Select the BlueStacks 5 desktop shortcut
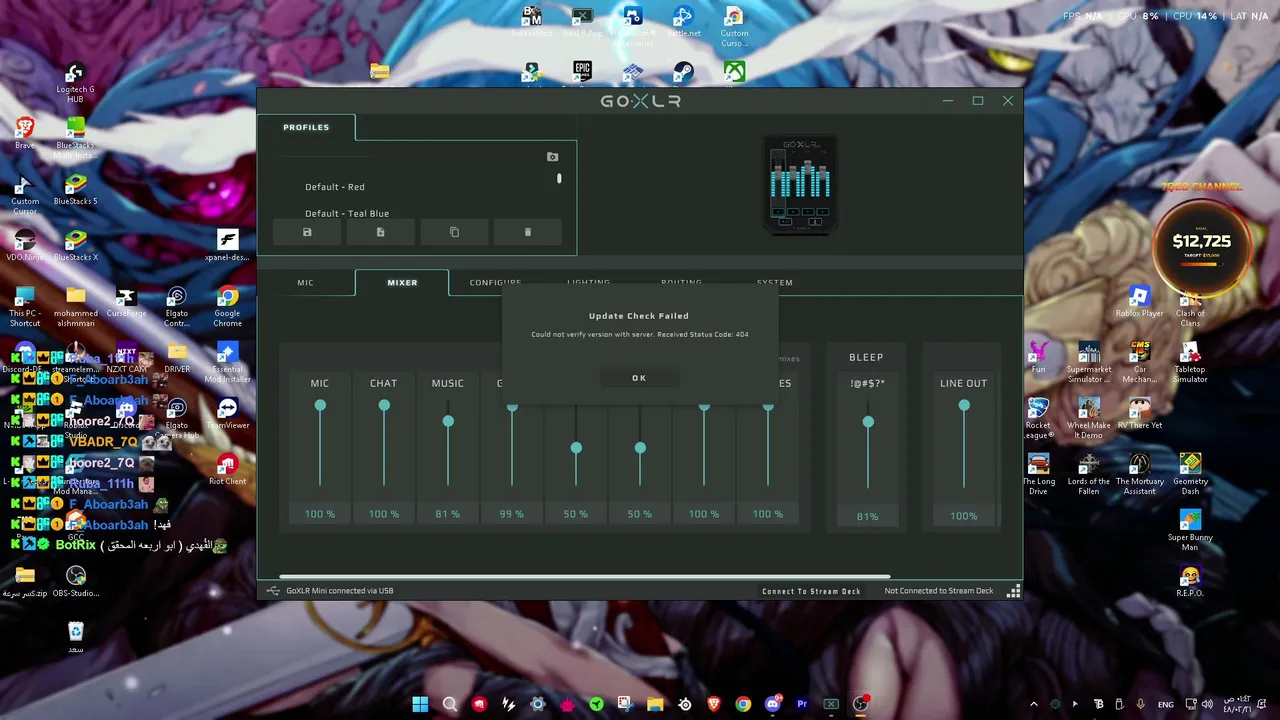The height and width of the screenshot is (720, 1280). tap(75, 190)
